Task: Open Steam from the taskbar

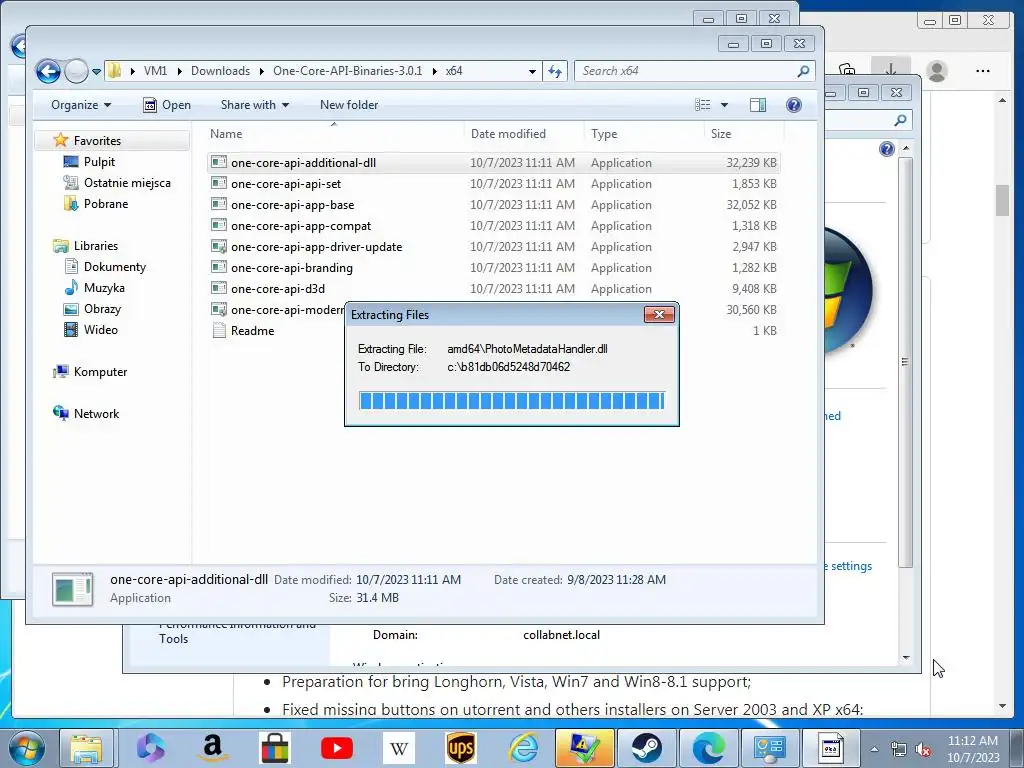Action: tap(647, 748)
